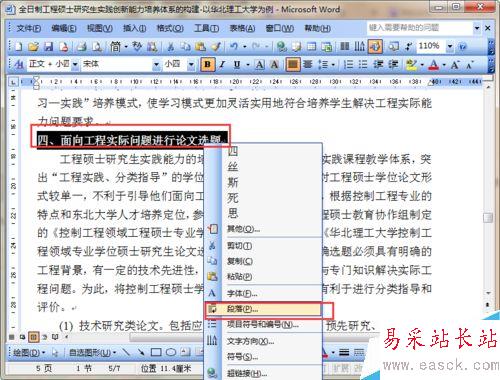The image size is (500, 380).
Task: Choose 字体(F)... from context menu
Action: [x=263, y=294]
